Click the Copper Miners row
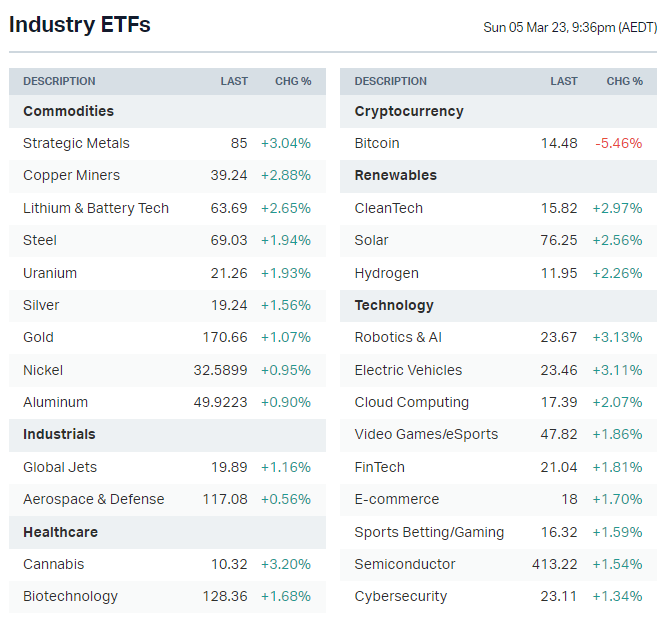 point(71,175)
